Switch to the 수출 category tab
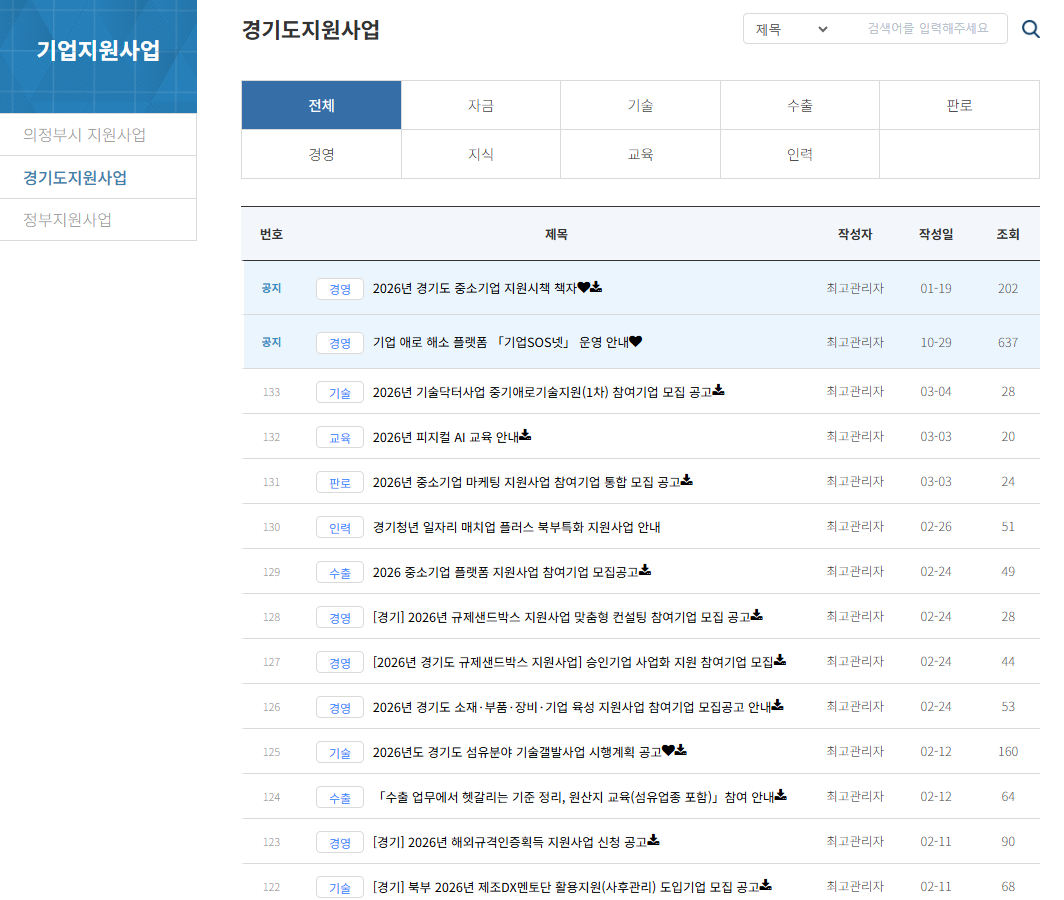The image size is (1064, 900). tap(800, 105)
